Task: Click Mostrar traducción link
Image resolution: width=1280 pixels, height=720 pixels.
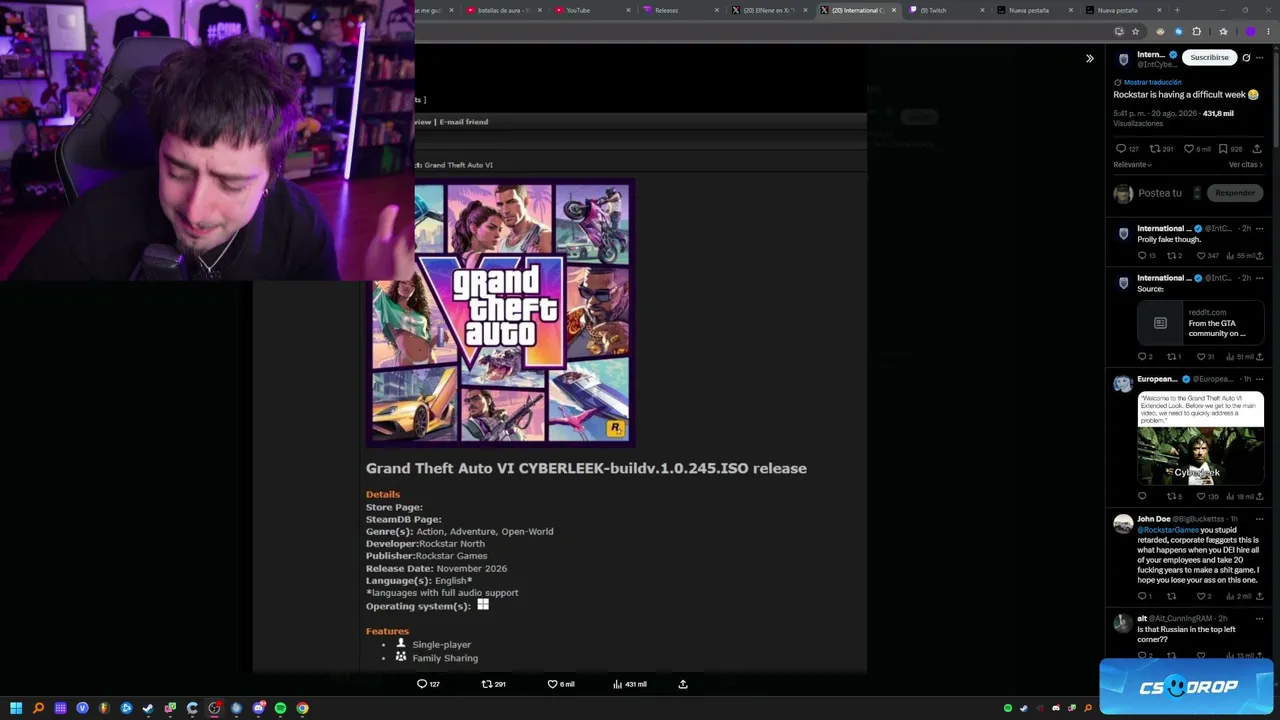Action: pyautogui.click(x=1152, y=82)
